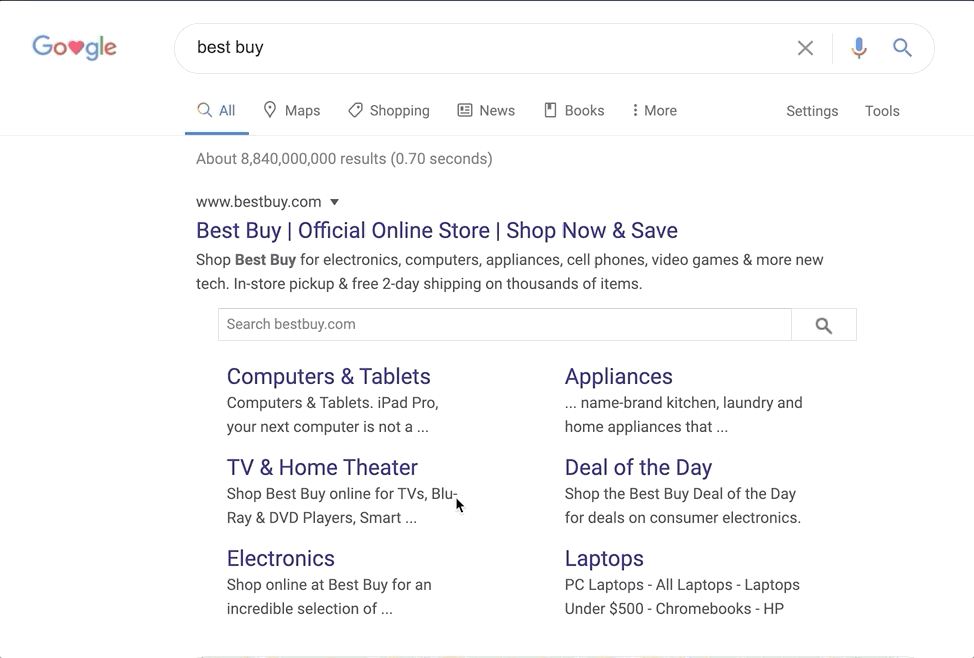Click the bestbuy.com sitelinks search magnifier button
This screenshot has height=658, width=974.
[824, 325]
